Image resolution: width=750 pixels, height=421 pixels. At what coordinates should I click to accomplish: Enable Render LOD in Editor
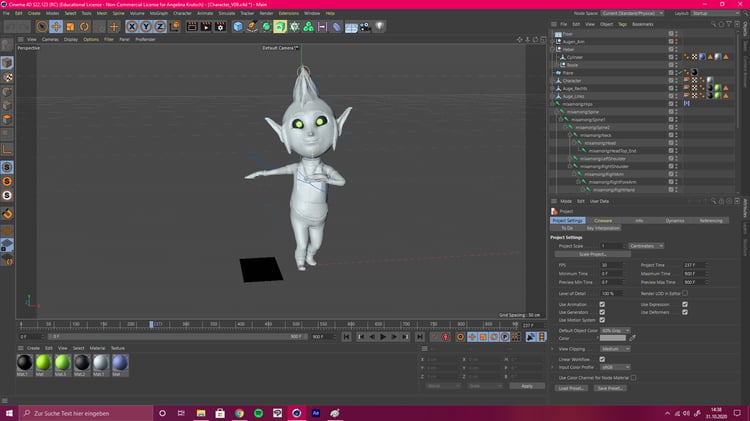coord(685,293)
